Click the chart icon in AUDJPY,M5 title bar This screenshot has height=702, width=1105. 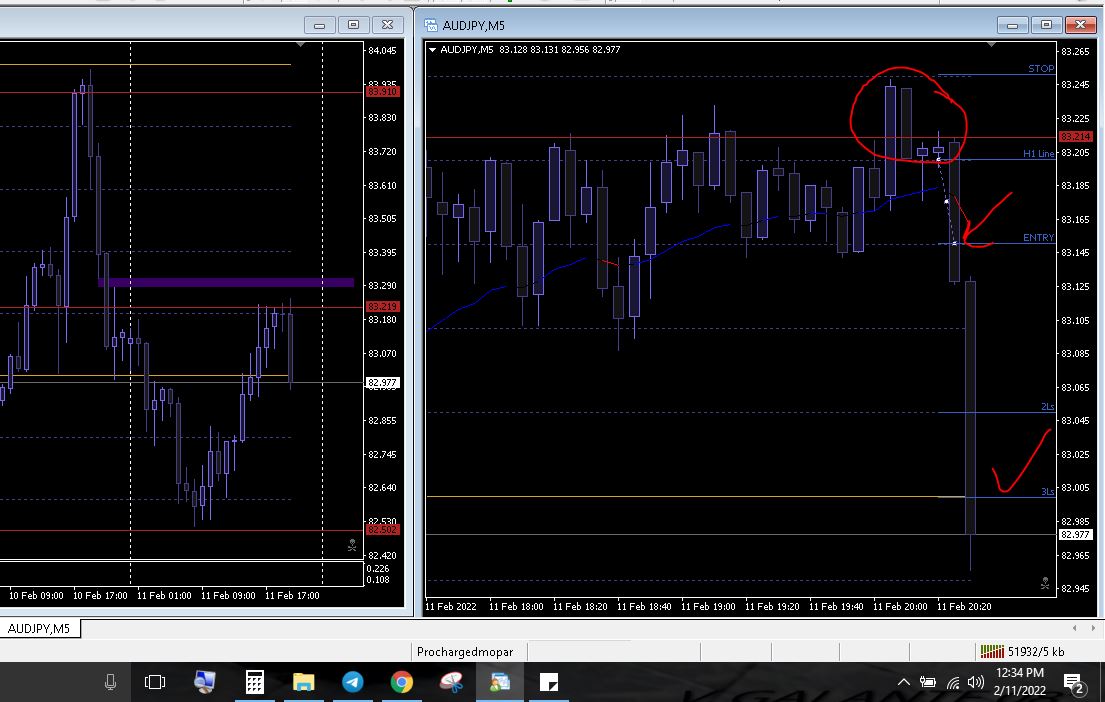(x=431, y=25)
